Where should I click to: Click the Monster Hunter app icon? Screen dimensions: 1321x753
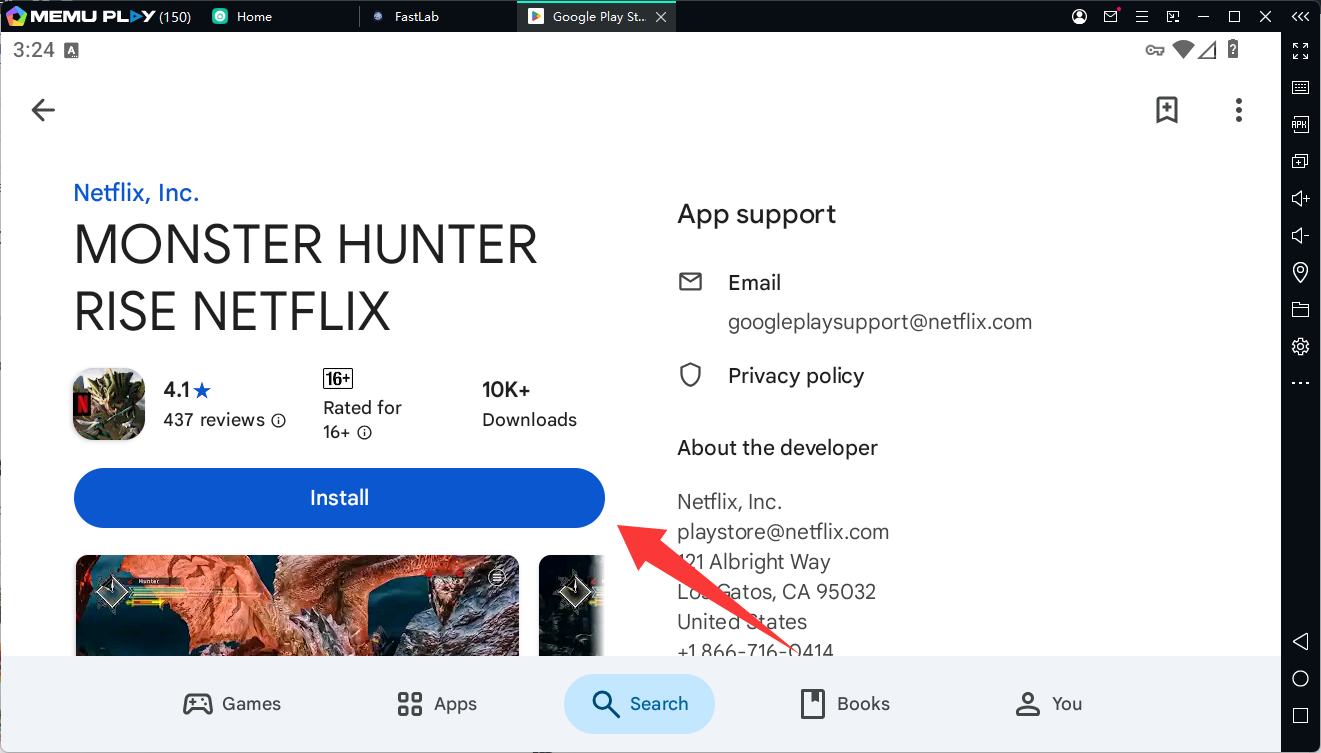(x=109, y=404)
